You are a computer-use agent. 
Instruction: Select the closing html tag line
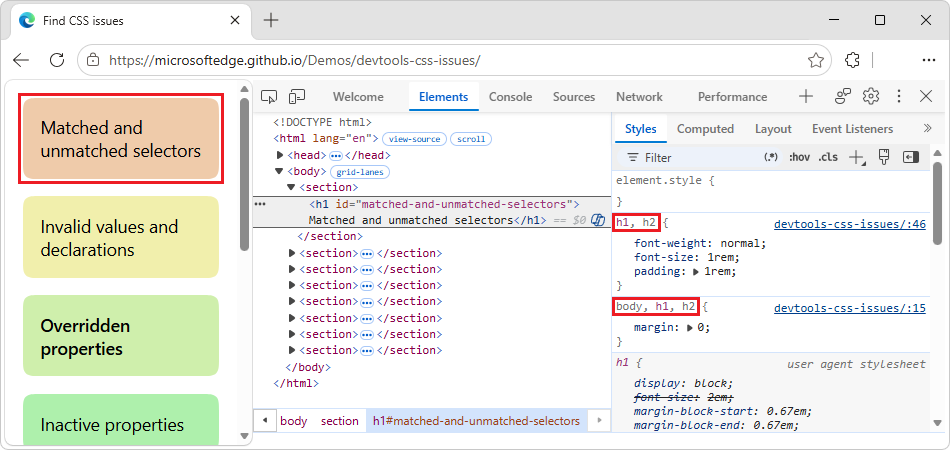tap(296, 383)
